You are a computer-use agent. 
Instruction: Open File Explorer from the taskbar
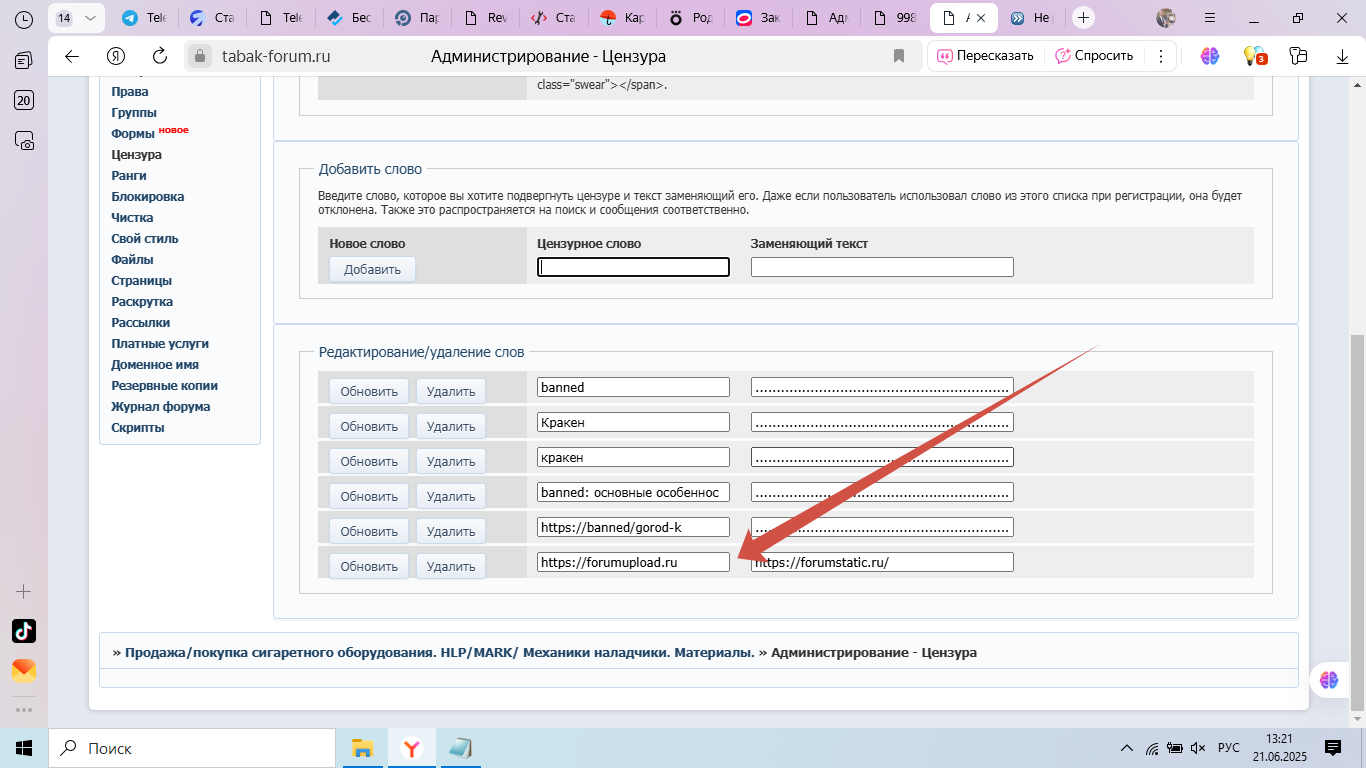362,748
